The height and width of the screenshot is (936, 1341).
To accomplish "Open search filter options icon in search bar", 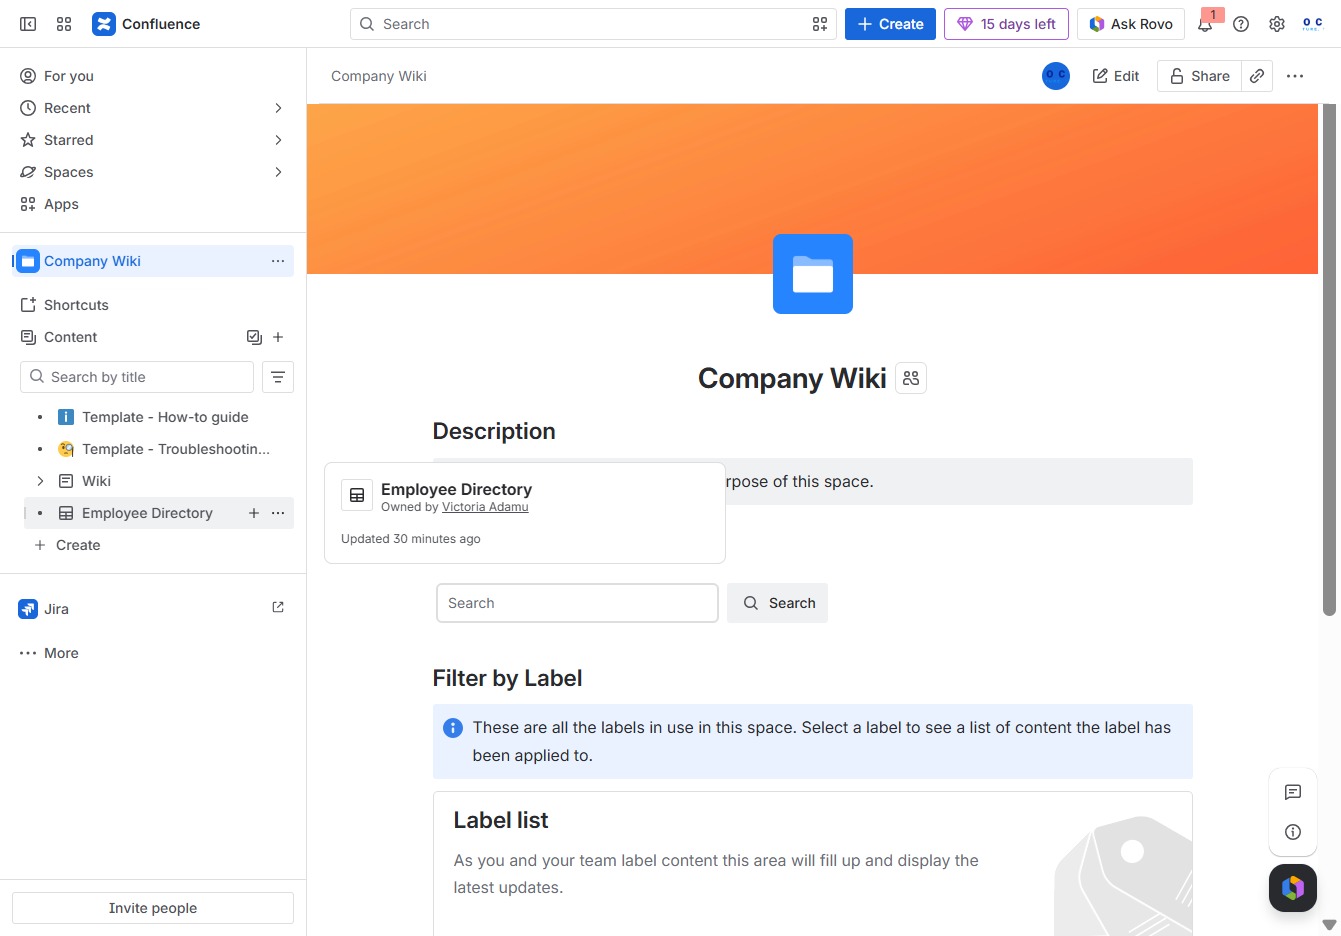I will pyautogui.click(x=820, y=24).
